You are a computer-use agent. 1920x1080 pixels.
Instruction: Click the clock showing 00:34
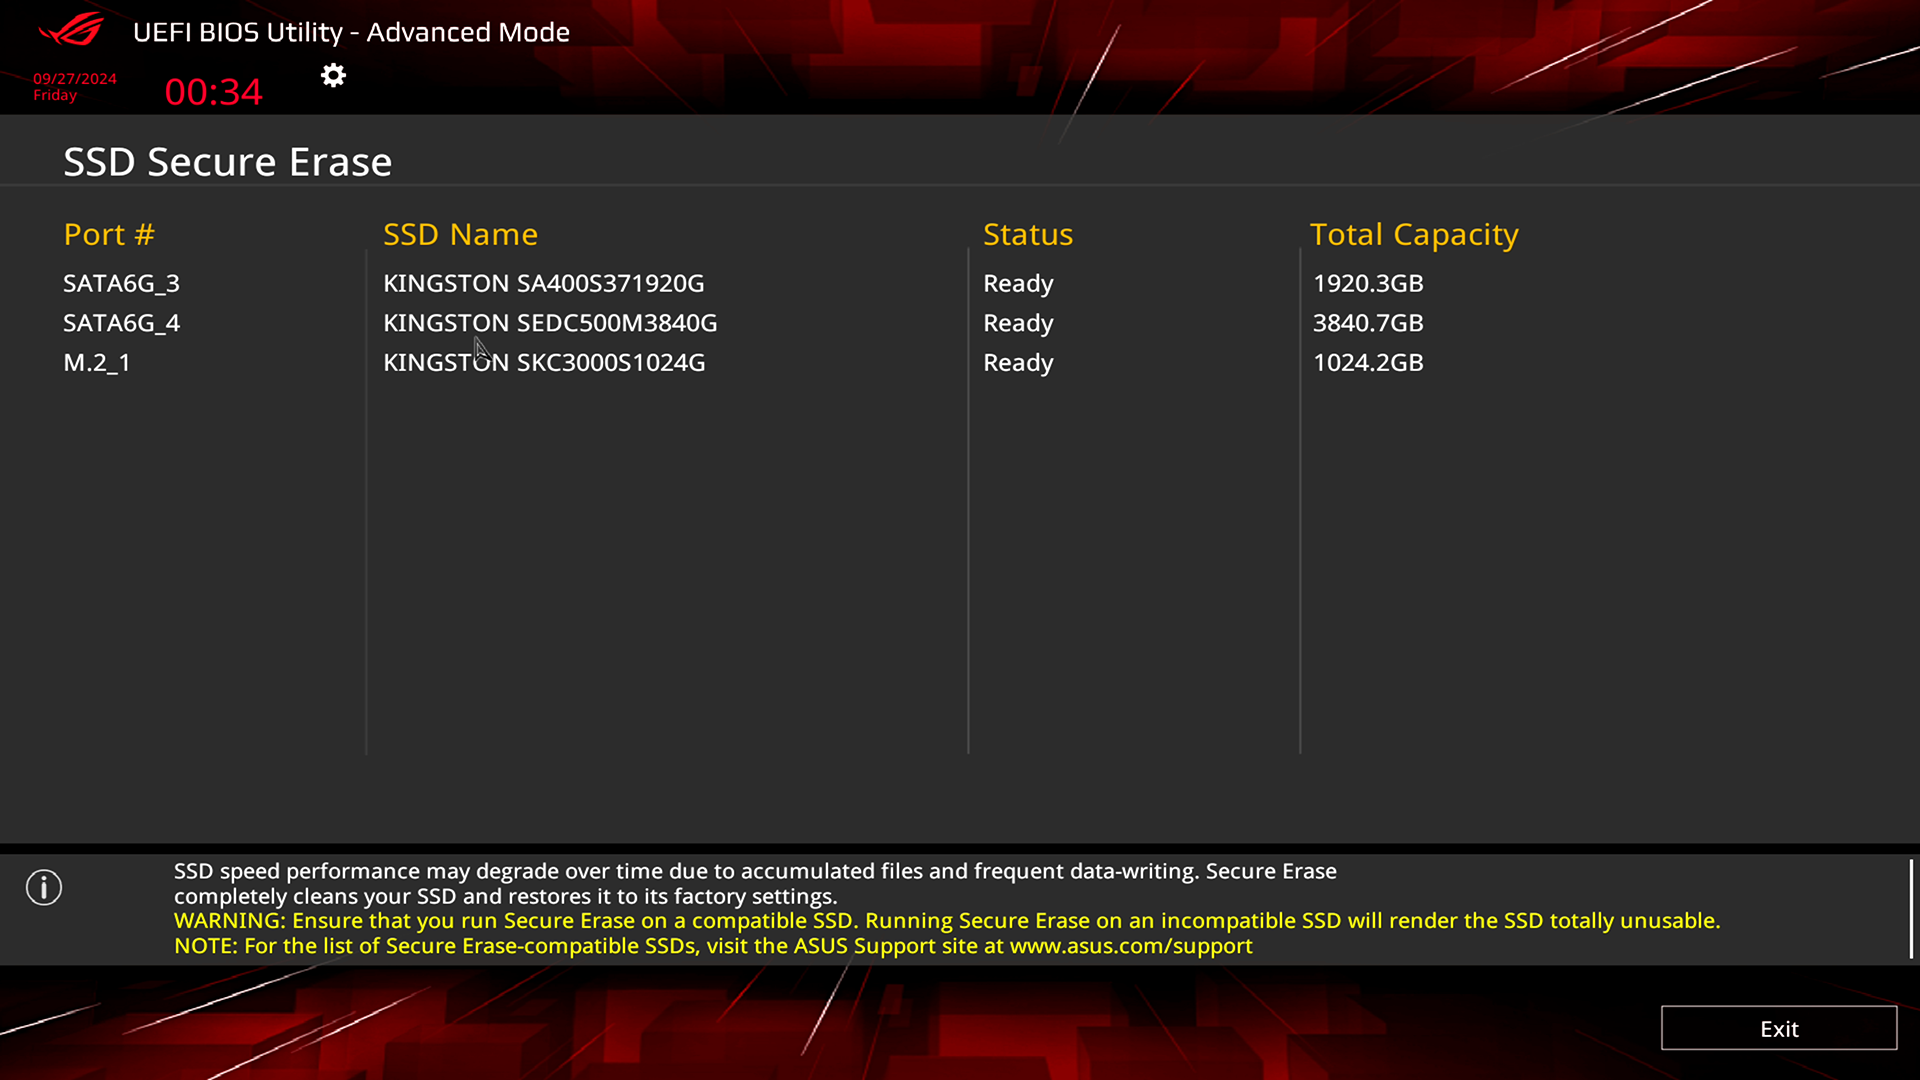coord(212,91)
